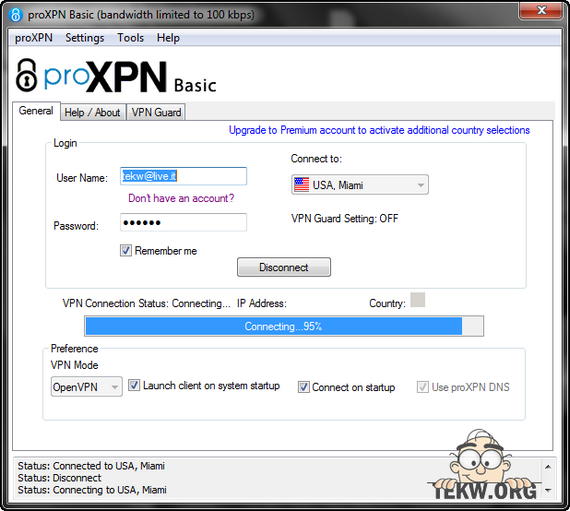Switch to the Help / About tab
The width and height of the screenshot is (570, 511).
pyautogui.click(x=92, y=112)
